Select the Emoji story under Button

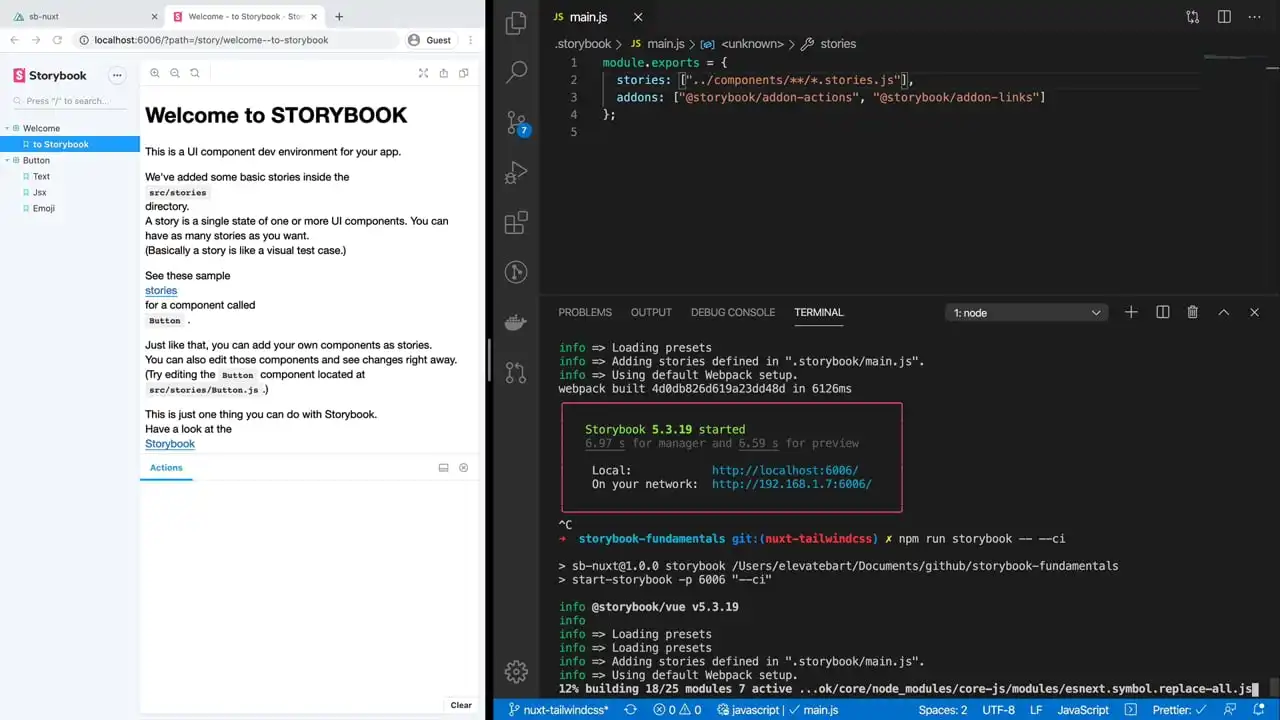click(x=43, y=208)
